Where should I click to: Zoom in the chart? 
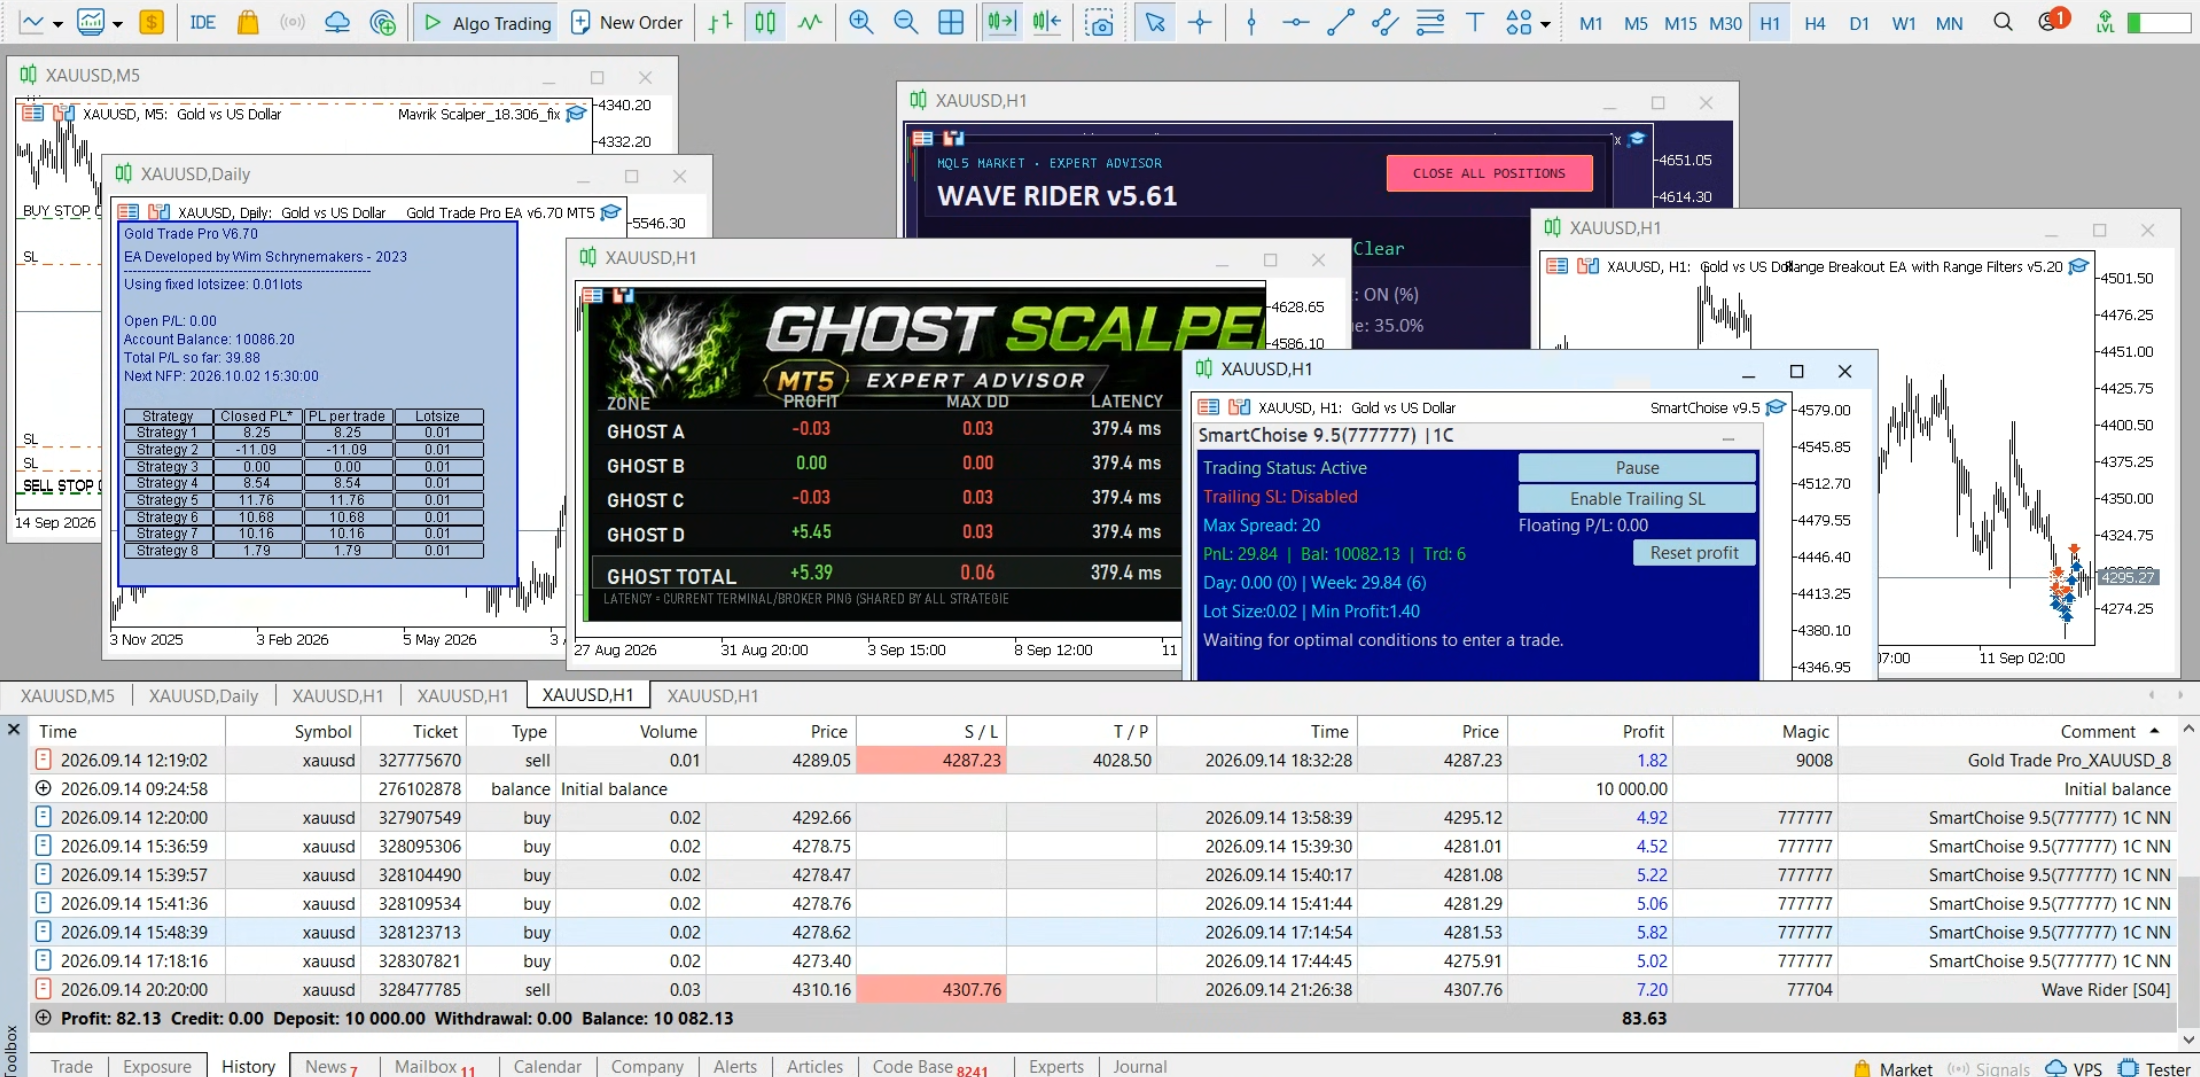pos(860,22)
